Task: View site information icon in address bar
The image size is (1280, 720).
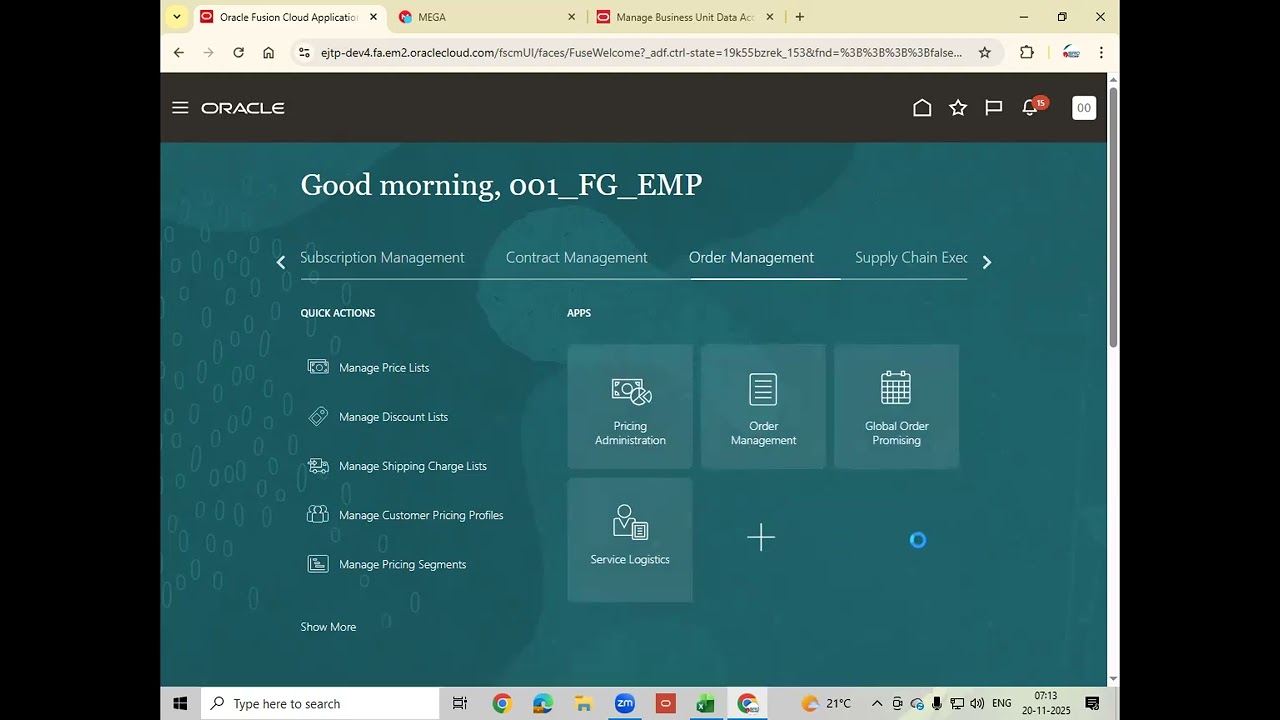Action: tap(305, 53)
